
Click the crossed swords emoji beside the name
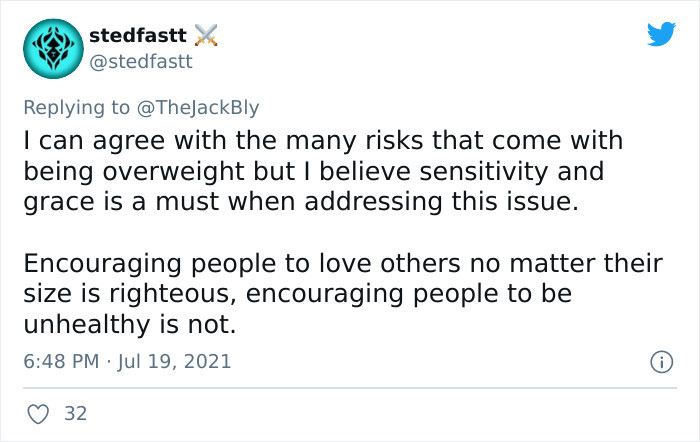click(x=207, y=35)
